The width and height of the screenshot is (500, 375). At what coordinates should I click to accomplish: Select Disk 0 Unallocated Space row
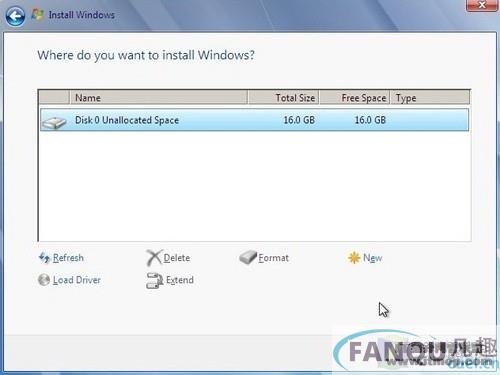pos(254,120)
